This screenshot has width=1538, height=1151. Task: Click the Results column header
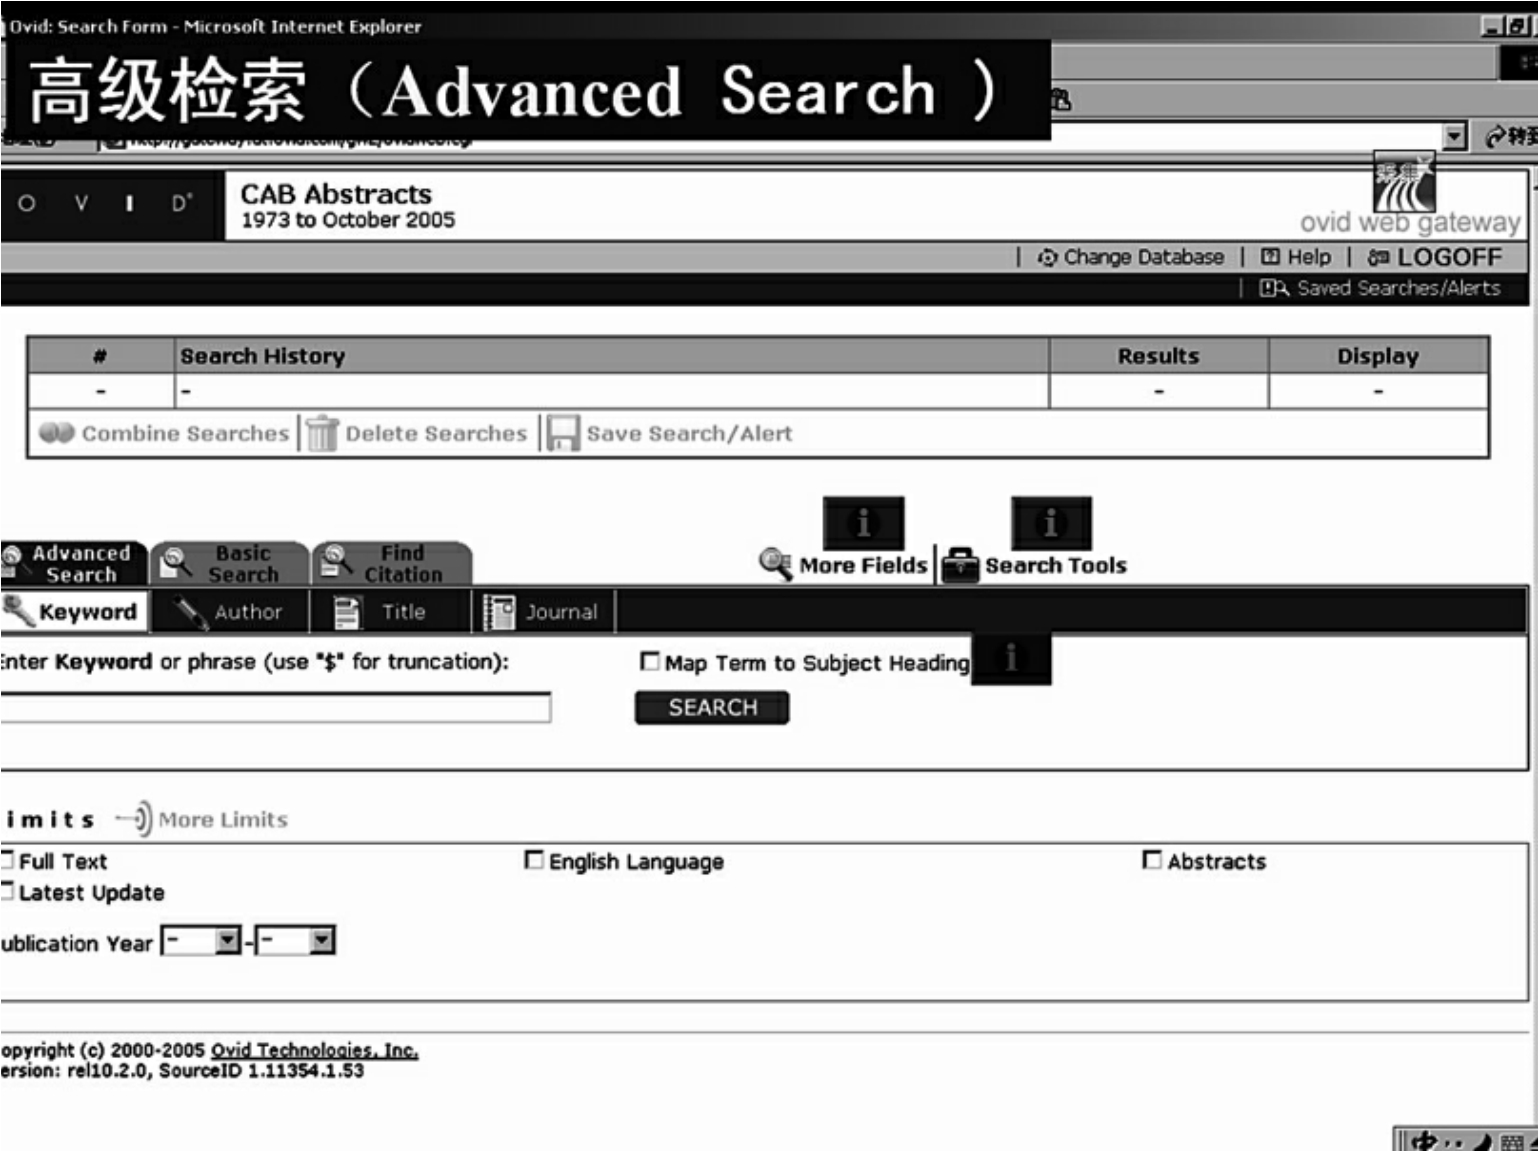[1158, 356]
